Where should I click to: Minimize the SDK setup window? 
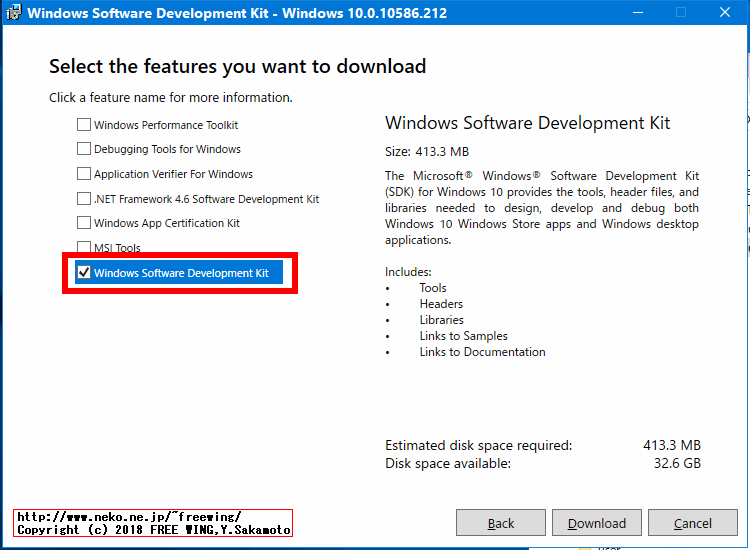pyautogui.click(x=638, y=12)
